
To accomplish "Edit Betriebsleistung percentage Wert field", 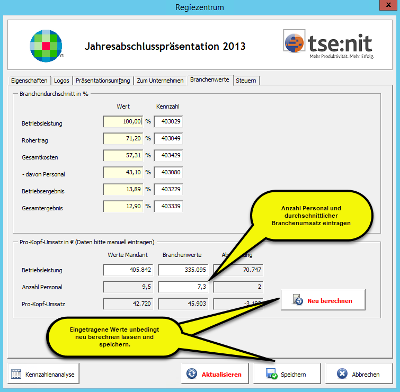I will click(x=123, y=122).
